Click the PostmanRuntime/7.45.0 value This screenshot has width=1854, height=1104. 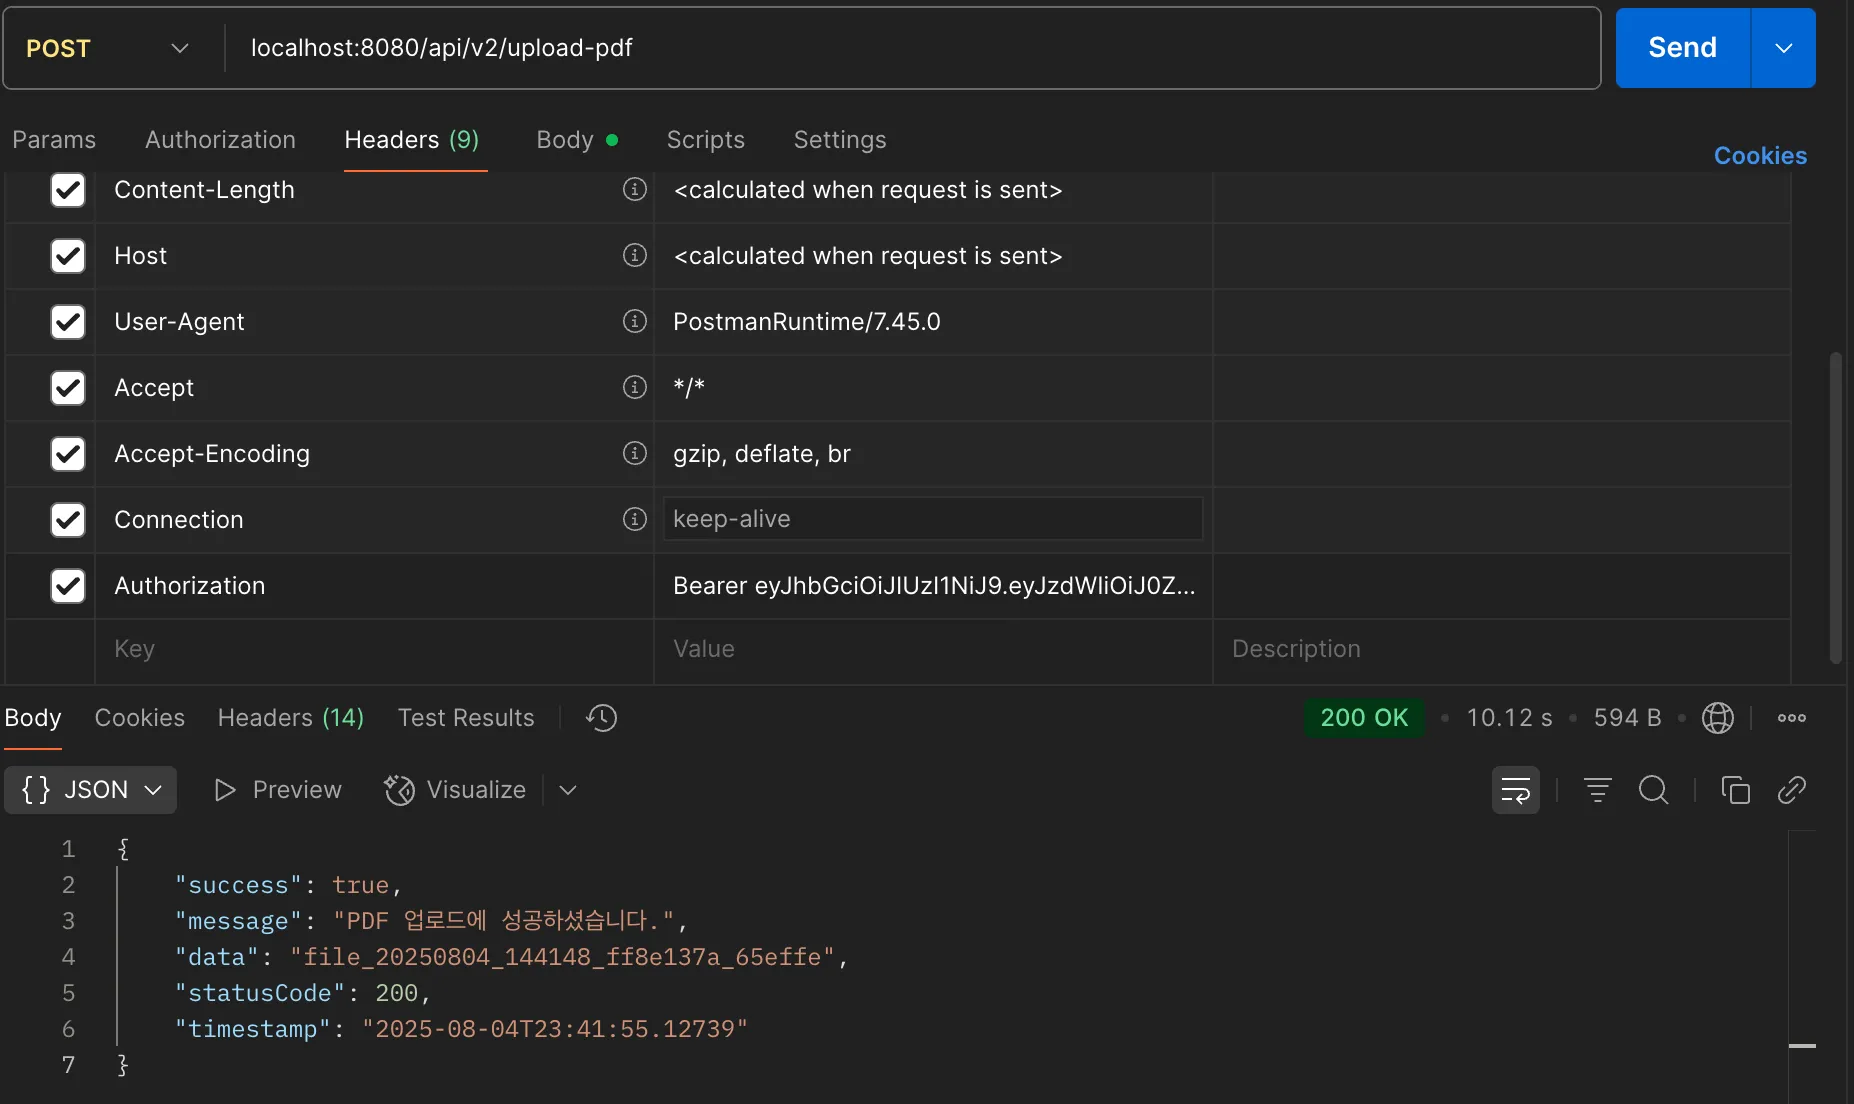[807, 321]
